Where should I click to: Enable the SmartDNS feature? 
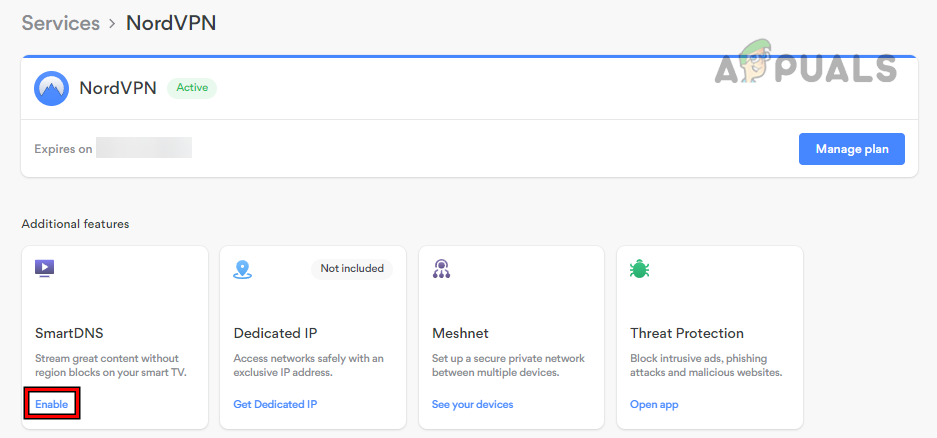pyautogui.click(x=51, y=404)
